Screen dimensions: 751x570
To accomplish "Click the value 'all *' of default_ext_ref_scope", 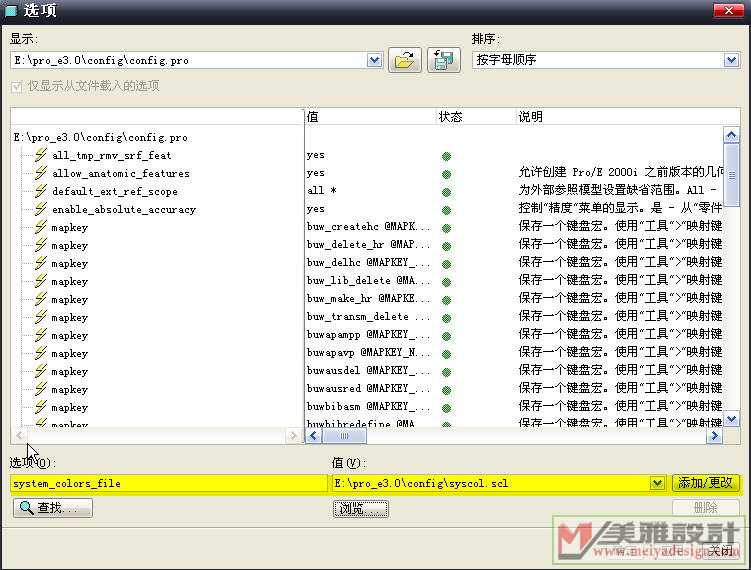I will click(321, 190).
